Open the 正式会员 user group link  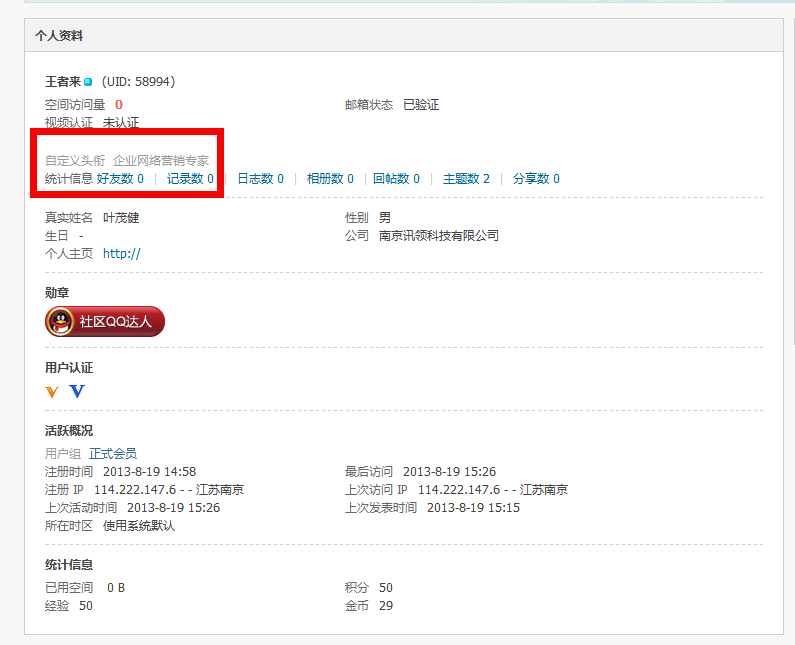pos(113,453)
